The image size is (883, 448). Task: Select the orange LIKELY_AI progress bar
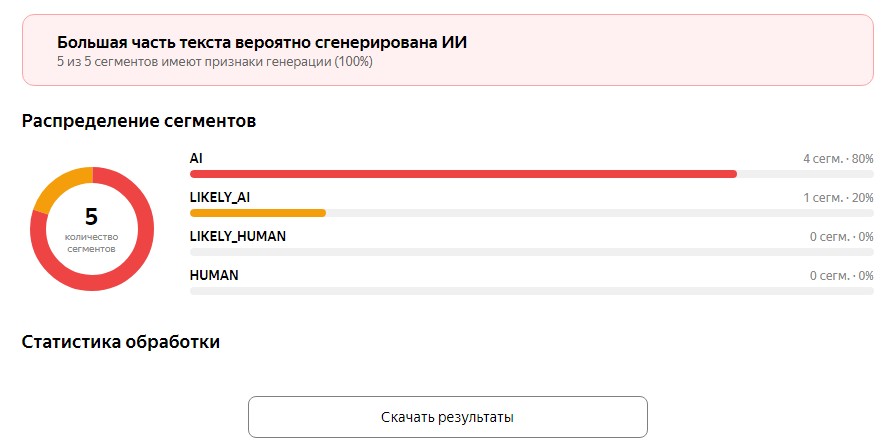pyautogui.click(x=258, y=213)
